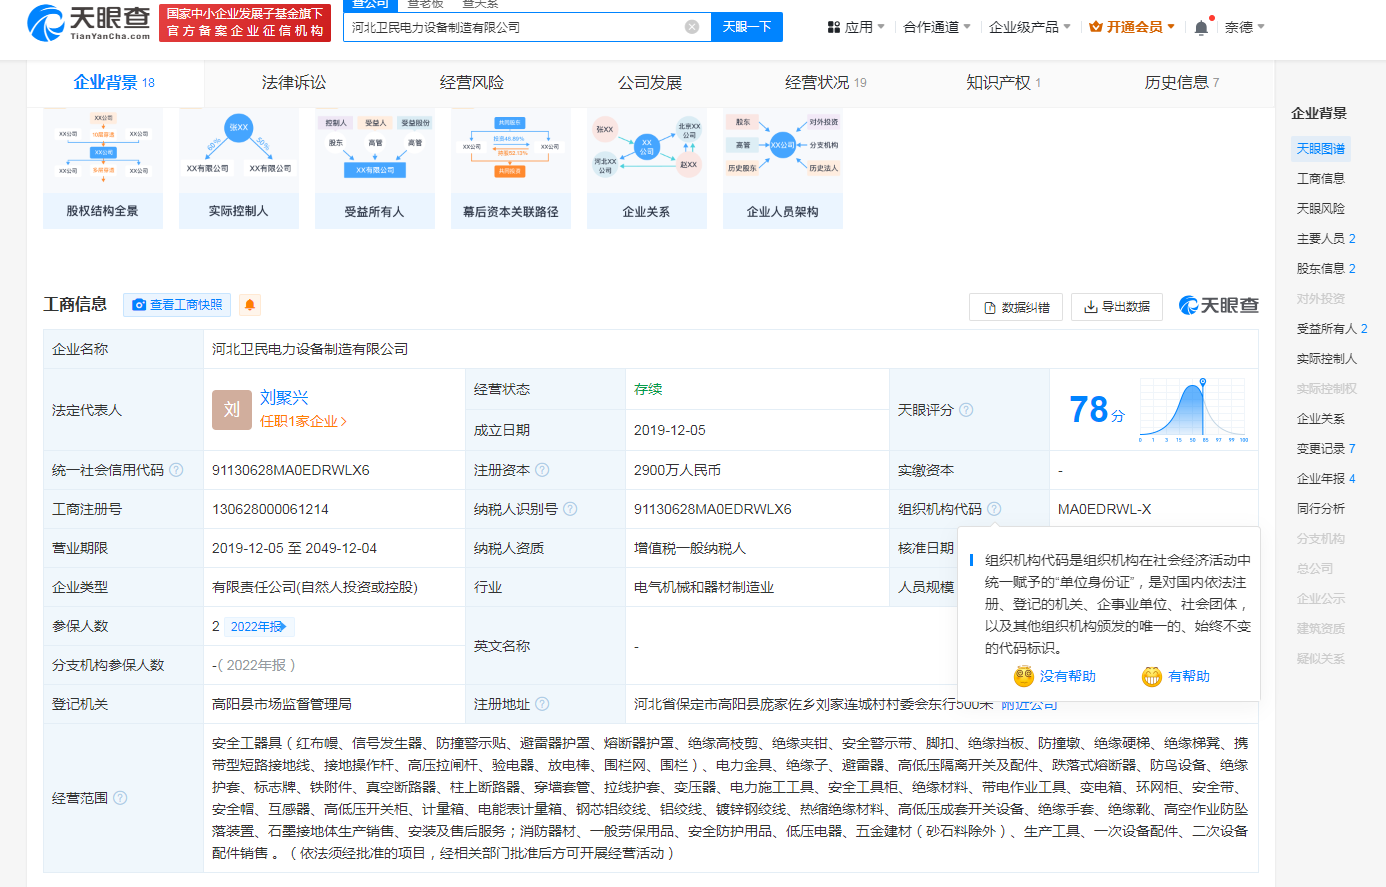Viewport: 1386px width, 887px height.
Task: Open the 股权结构全景 diagram thumbnail
Action: point(103,169)
